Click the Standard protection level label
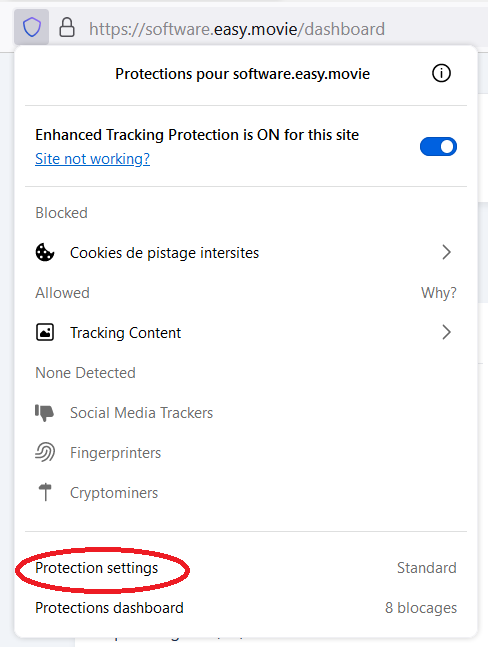The image size is (488, 647). pyautogui.click(x=427, y=568)
